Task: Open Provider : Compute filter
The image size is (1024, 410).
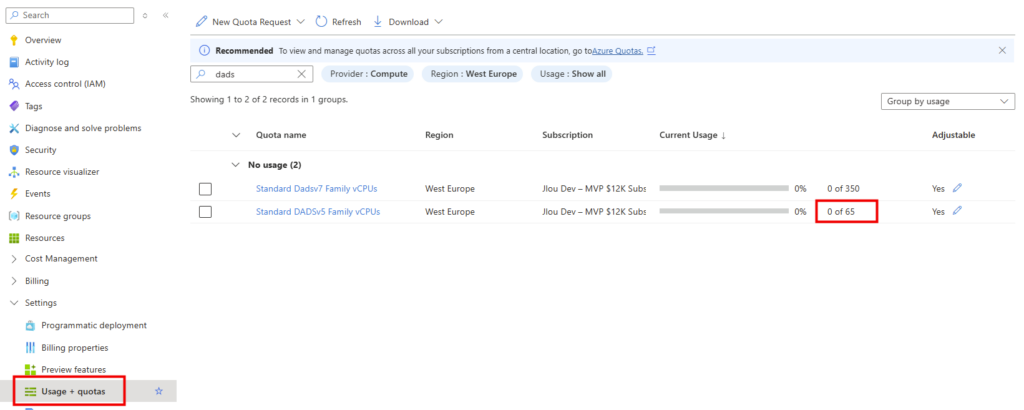Action: [368, 74]
